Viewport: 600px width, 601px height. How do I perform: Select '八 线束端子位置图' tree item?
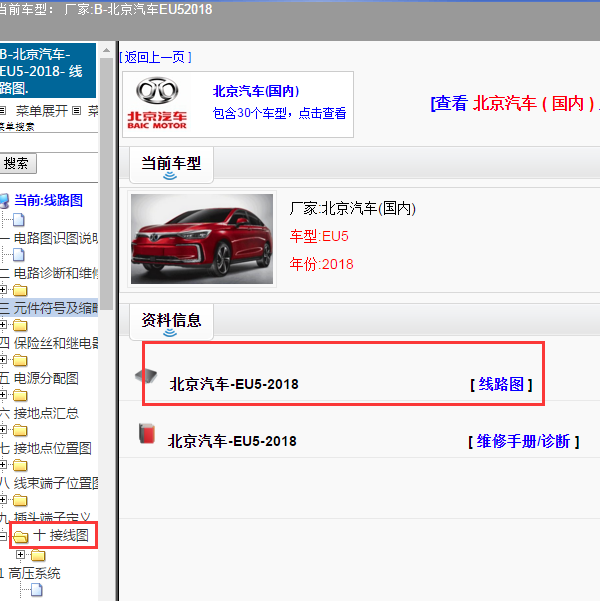[x=49, y=483]
